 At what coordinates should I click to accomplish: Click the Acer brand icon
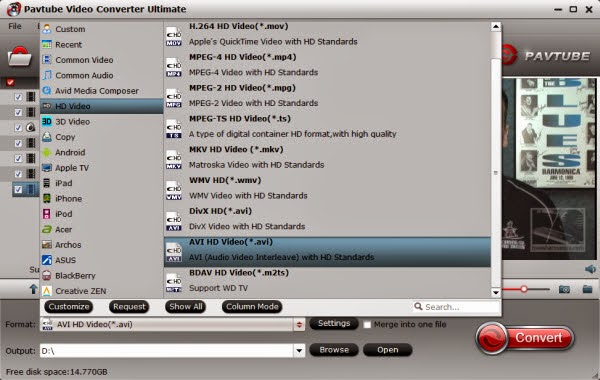47,229
